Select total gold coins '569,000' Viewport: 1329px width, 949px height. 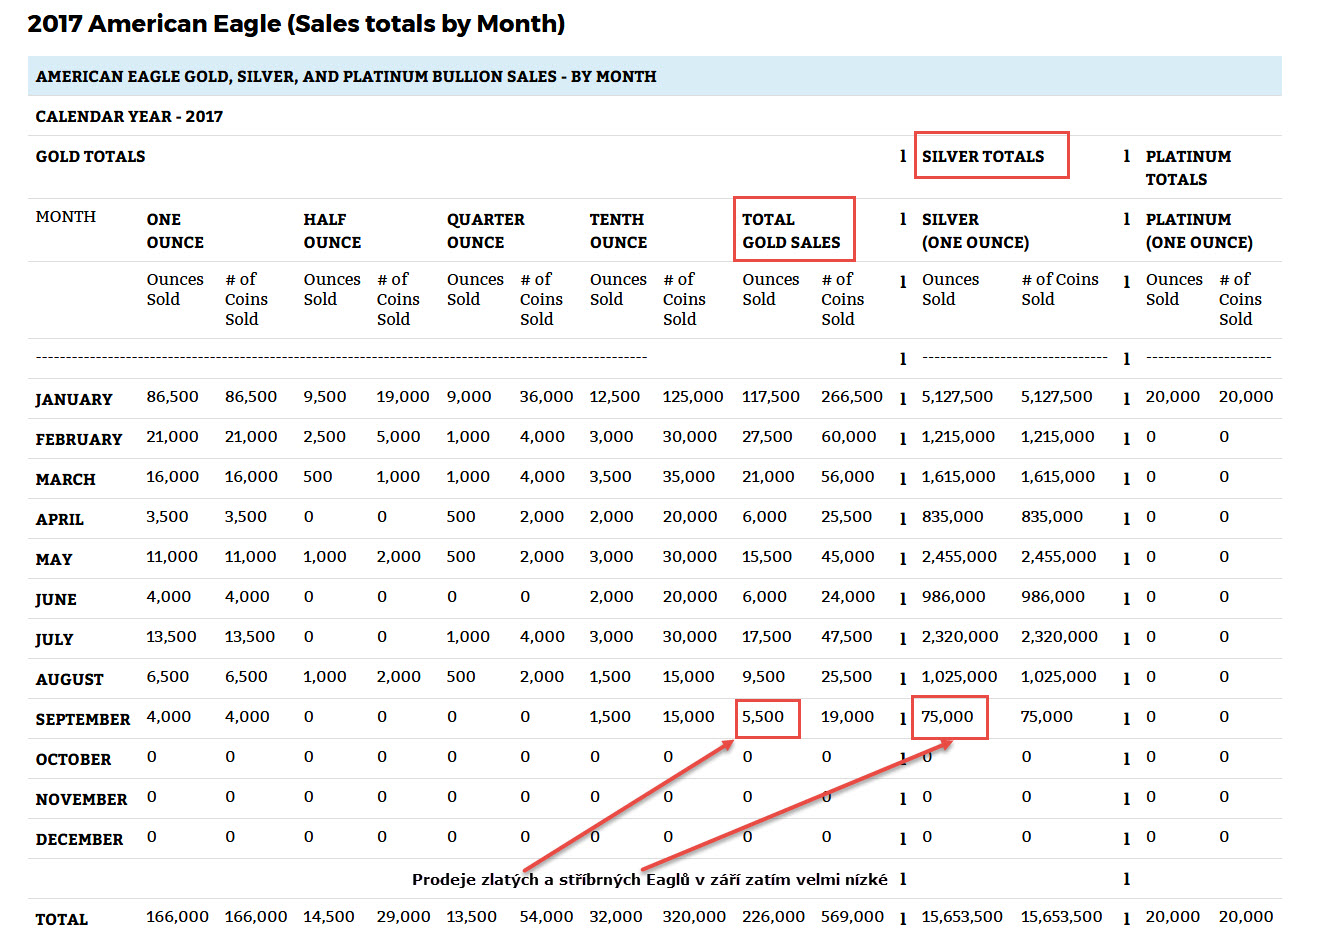[x=852, y=917]
